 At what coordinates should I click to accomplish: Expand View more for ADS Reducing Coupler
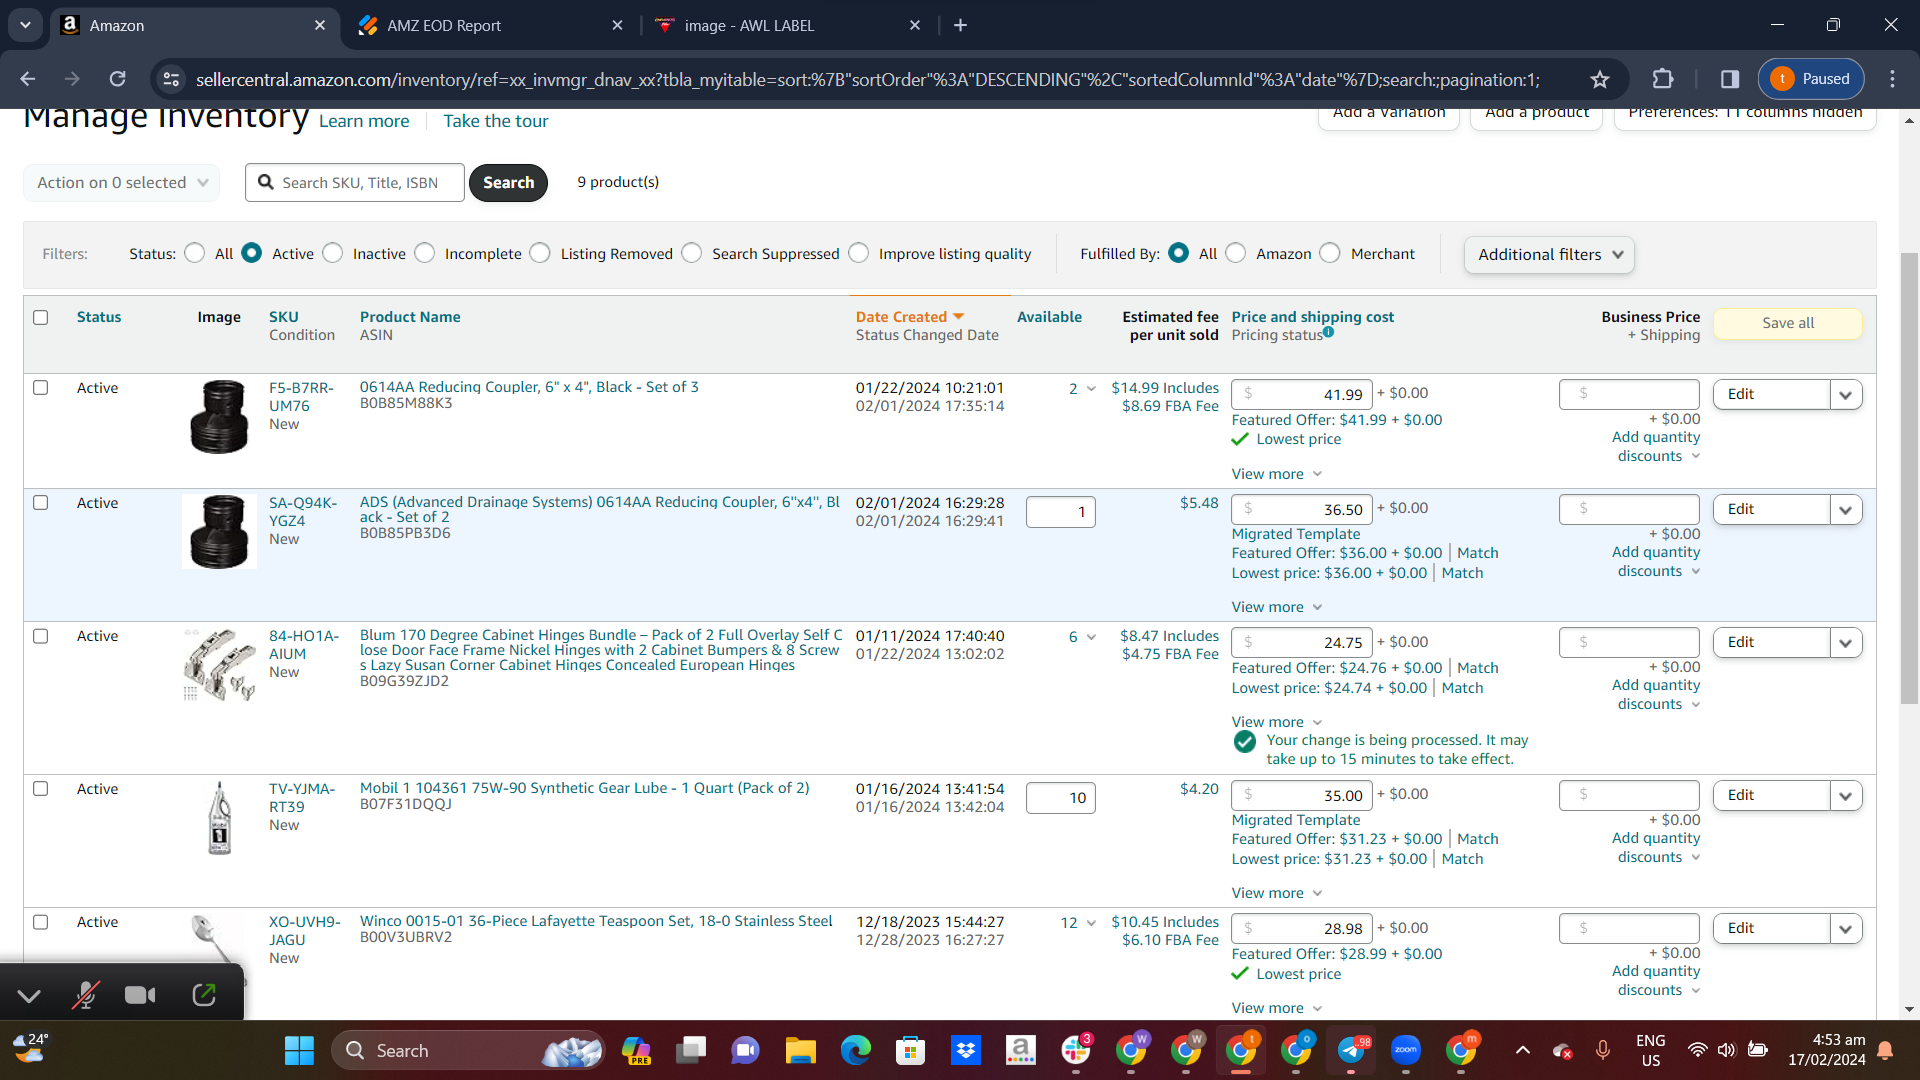coord(1277,607)
